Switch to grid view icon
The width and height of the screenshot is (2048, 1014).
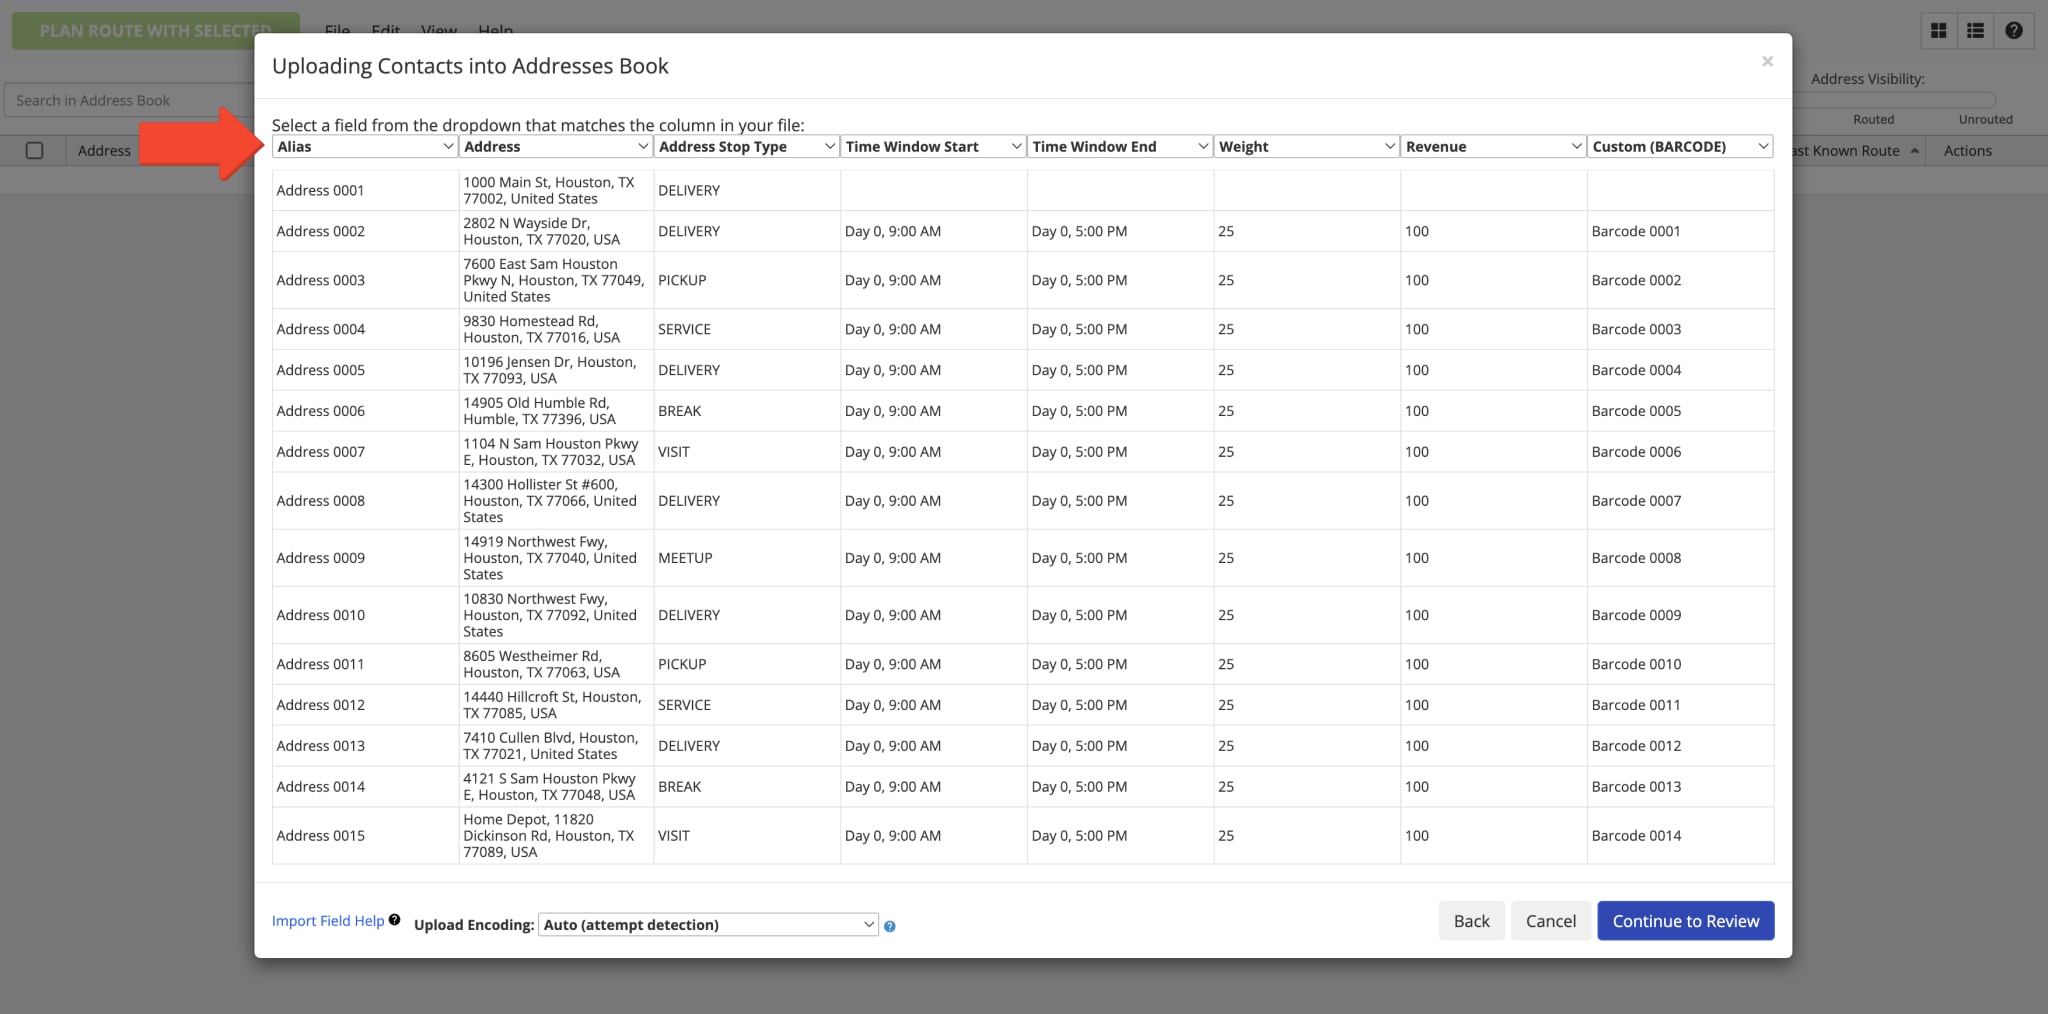1938,31
